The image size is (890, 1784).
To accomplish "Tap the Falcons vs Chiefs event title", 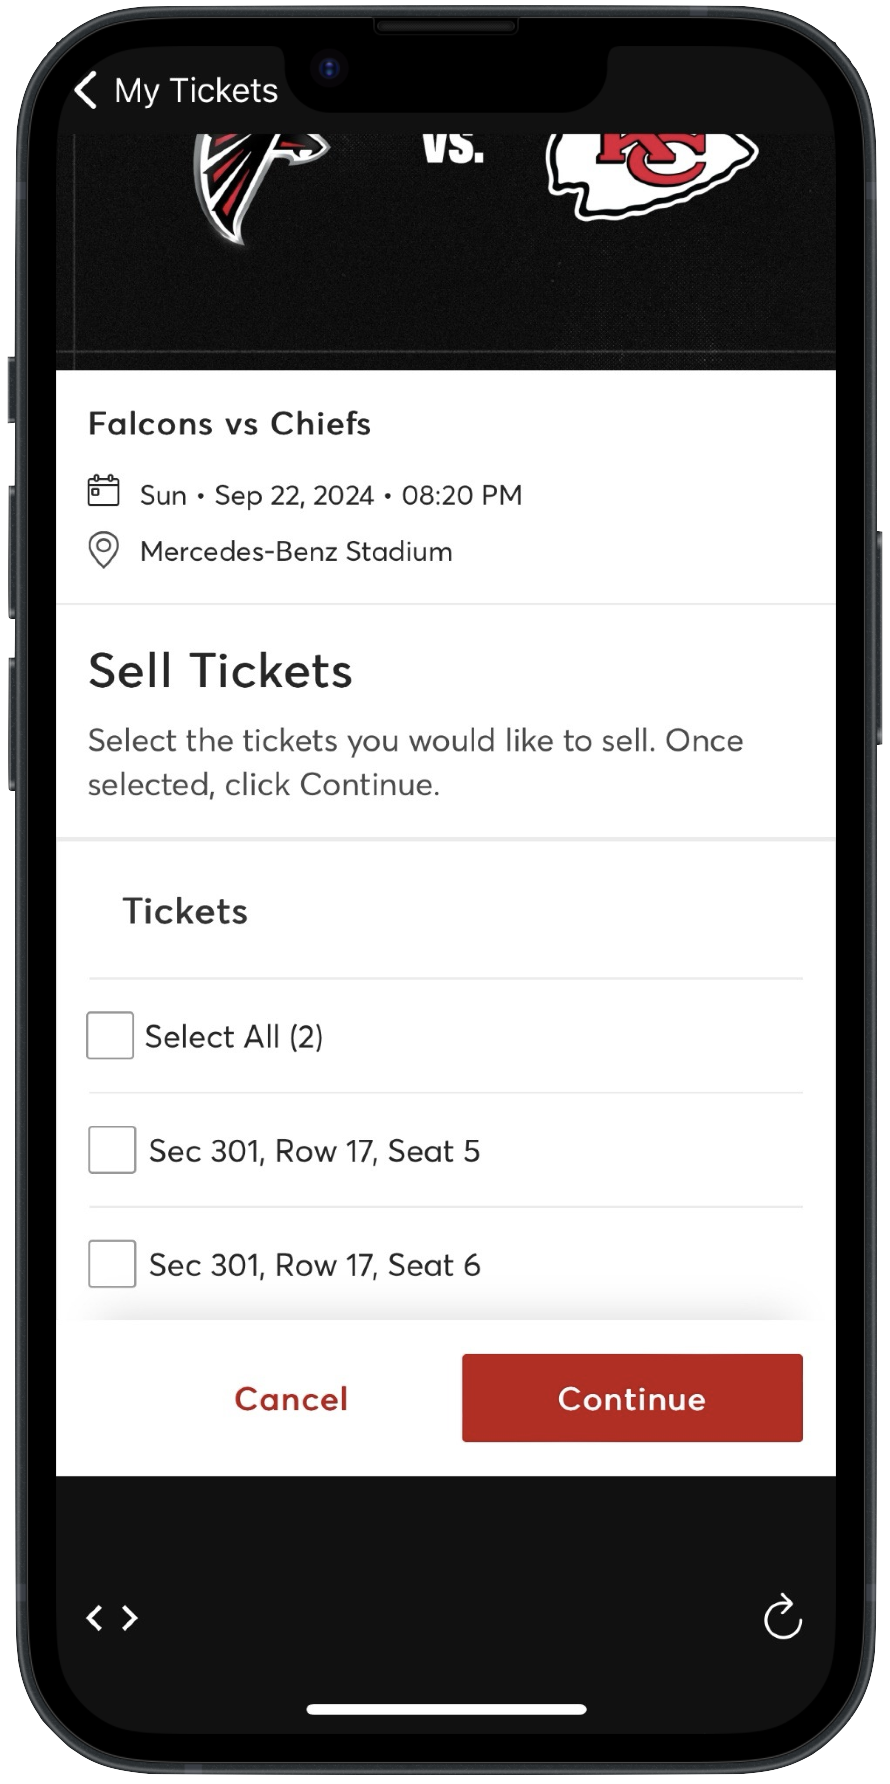I will click(x=229, y=423).
